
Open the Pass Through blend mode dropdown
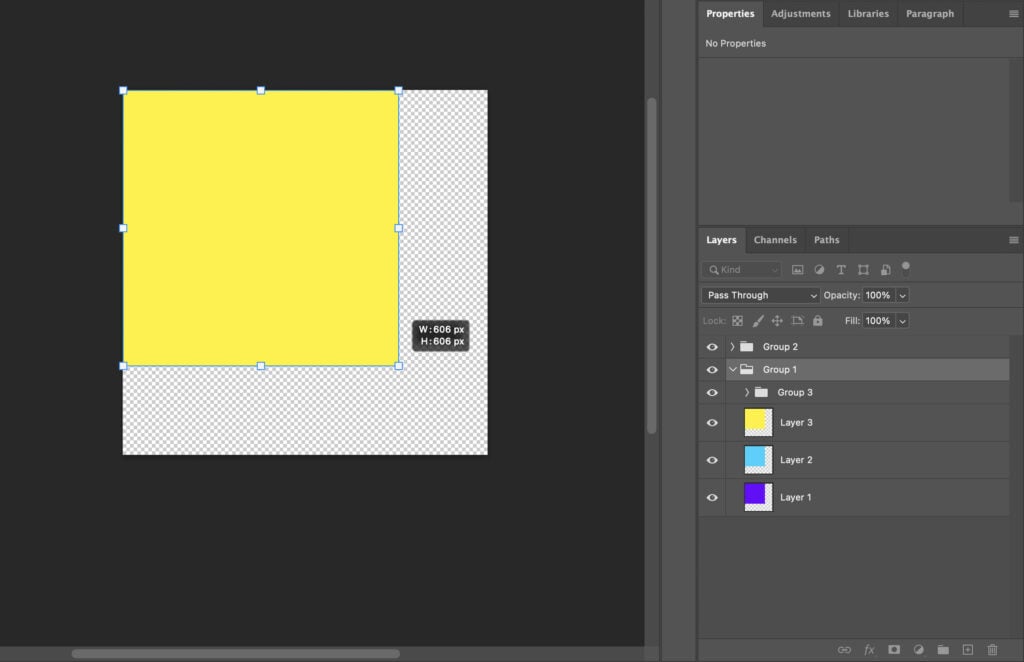pyautogui.click(x=760, y=295)
